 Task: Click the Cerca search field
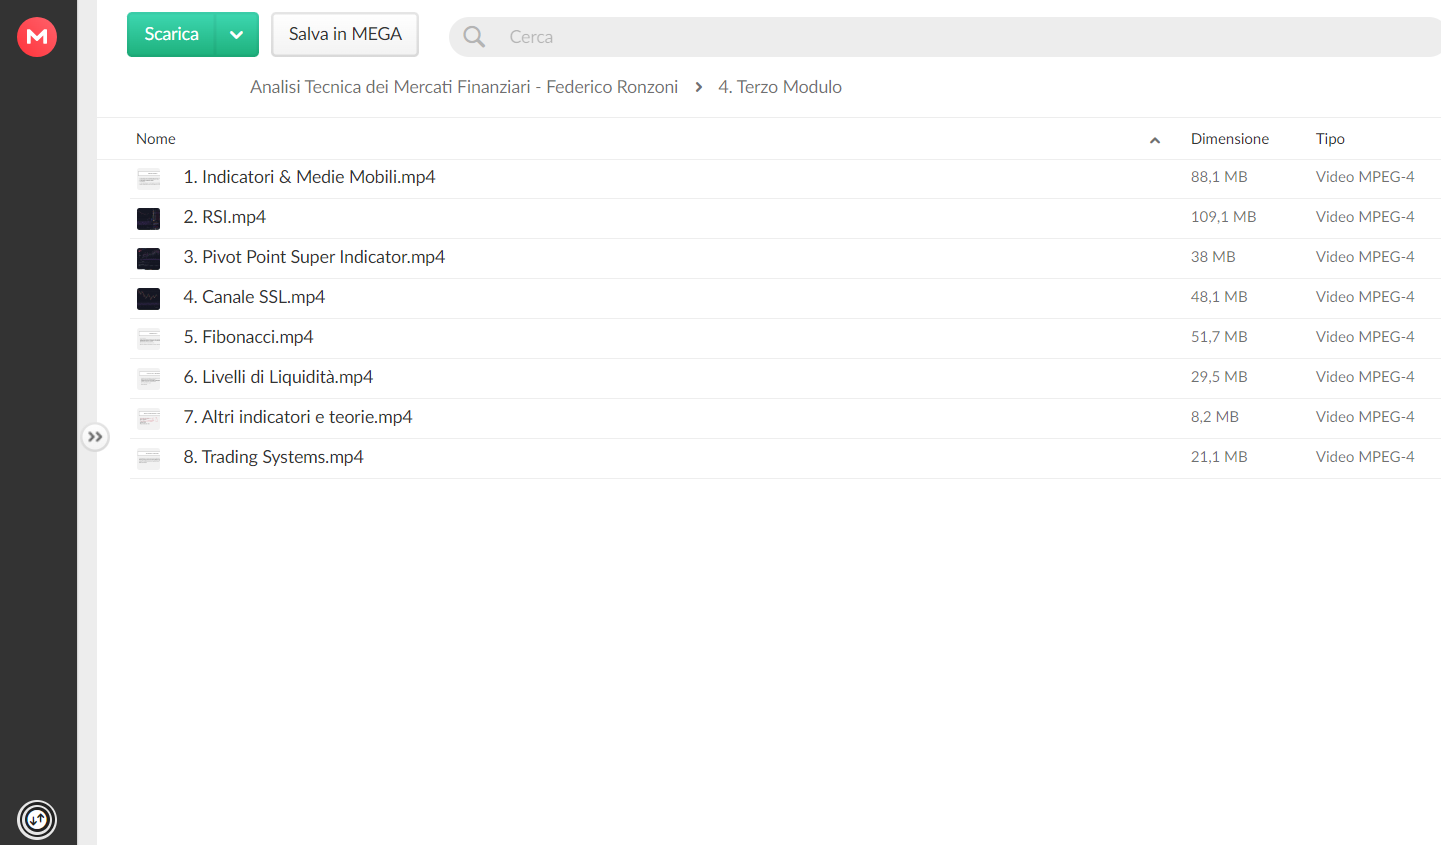point(945,37)
